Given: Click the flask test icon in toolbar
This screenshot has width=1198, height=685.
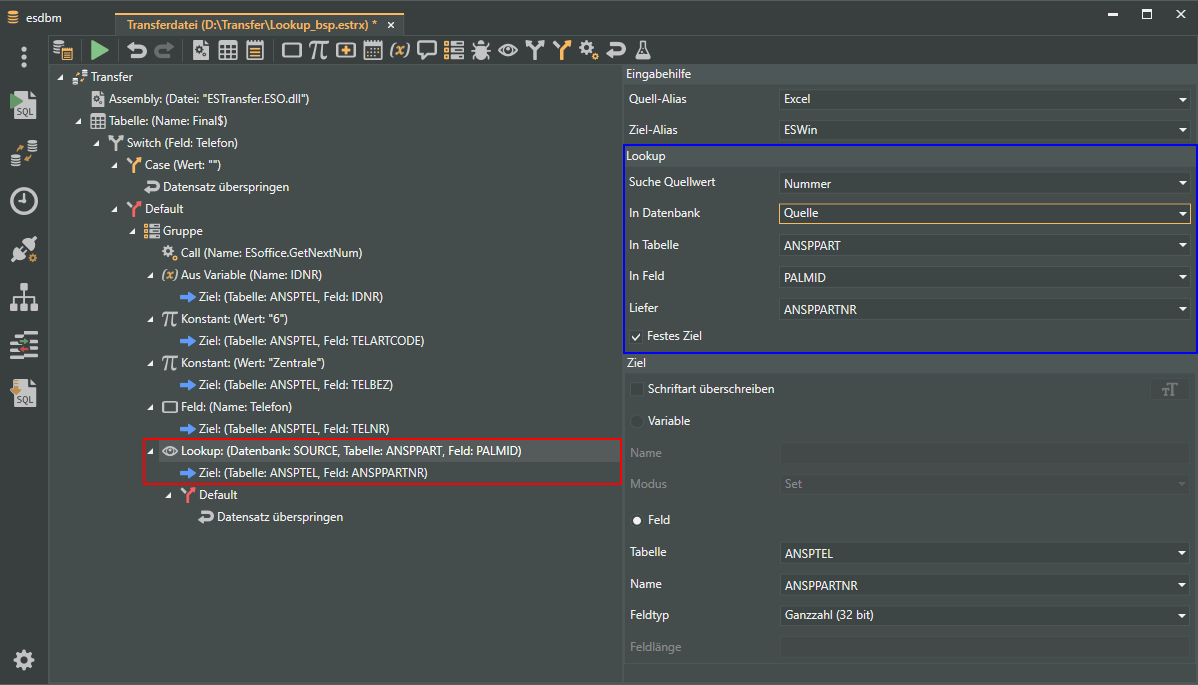Looking at the screenshot, I should pyautogui.click(x=643, y=50).
